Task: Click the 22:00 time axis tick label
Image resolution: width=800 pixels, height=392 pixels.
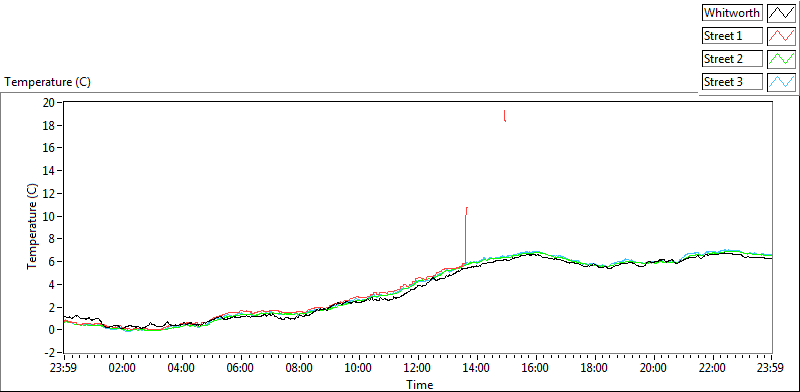Action: 712,368
